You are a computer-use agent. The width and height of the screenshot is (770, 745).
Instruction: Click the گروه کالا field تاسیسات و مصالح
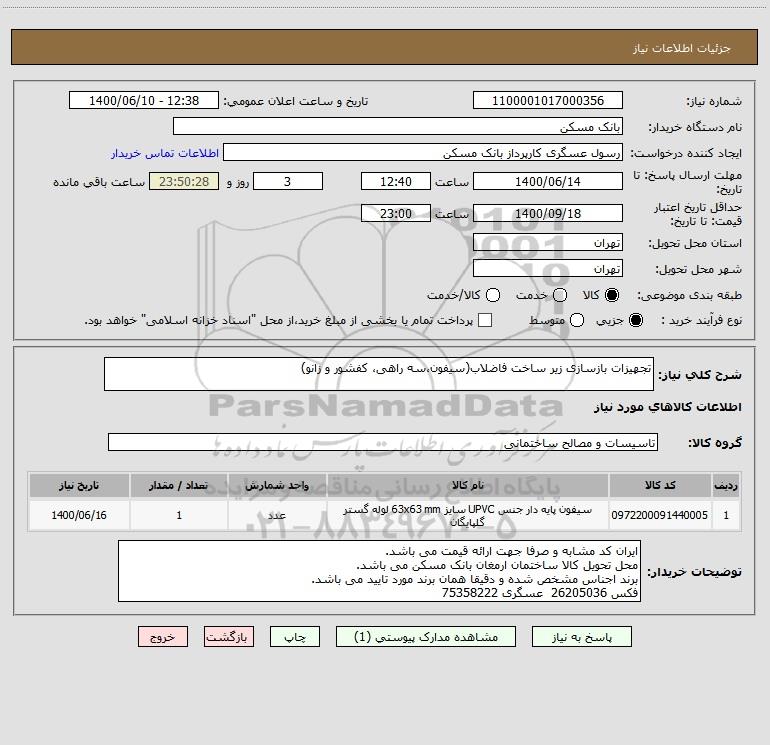(x=383, y=442)
